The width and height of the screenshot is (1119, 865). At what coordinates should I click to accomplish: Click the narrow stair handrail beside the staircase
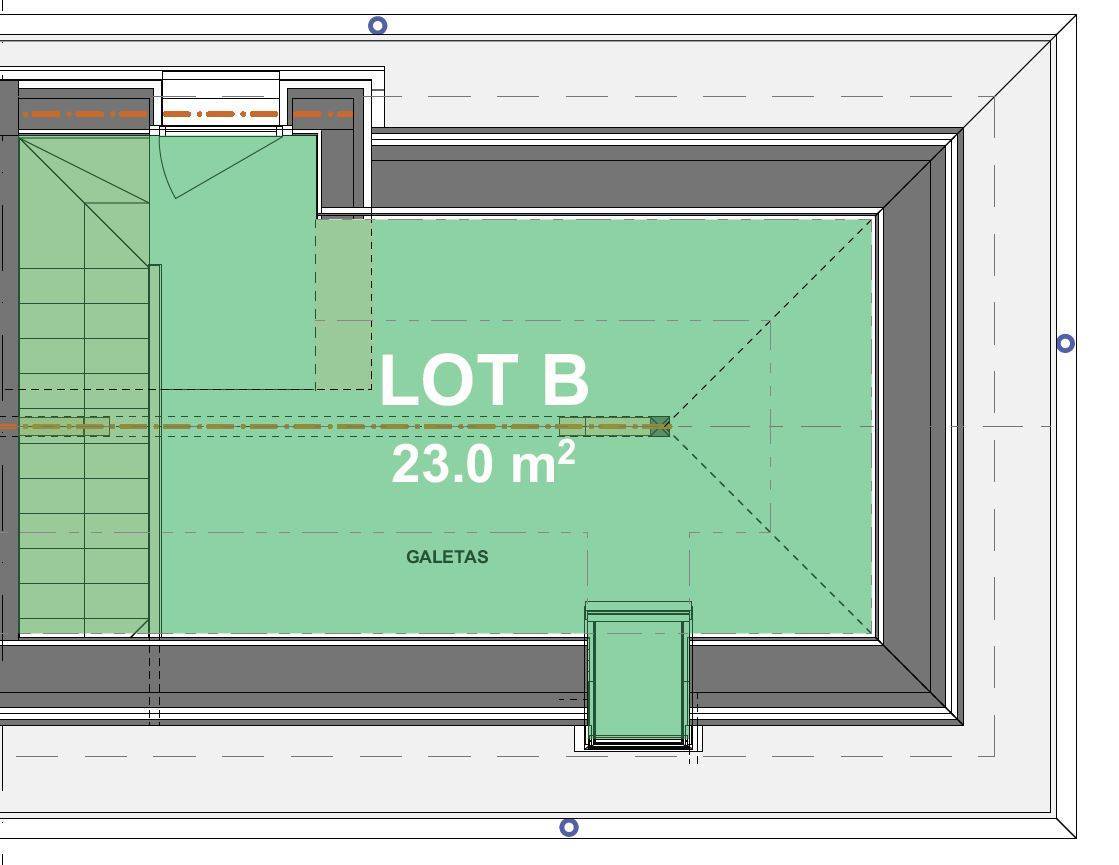pyautogui.click(x=155, y=450)
